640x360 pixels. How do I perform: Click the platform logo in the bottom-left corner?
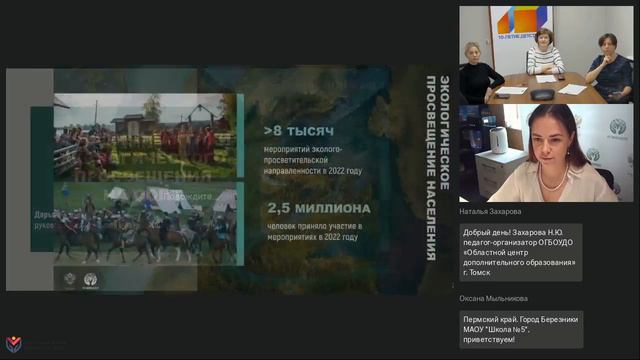pos(14,344)
